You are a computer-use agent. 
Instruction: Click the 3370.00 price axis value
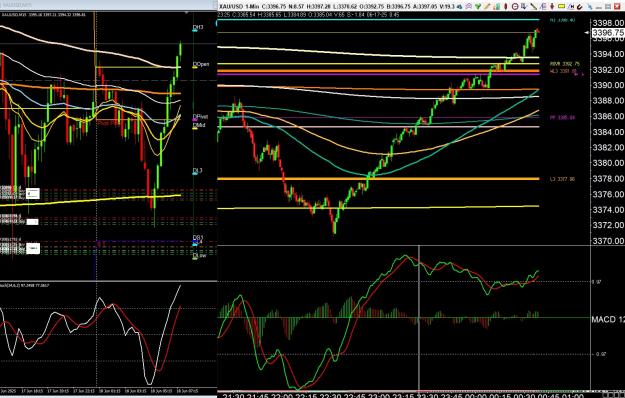(x=608, y=241)
